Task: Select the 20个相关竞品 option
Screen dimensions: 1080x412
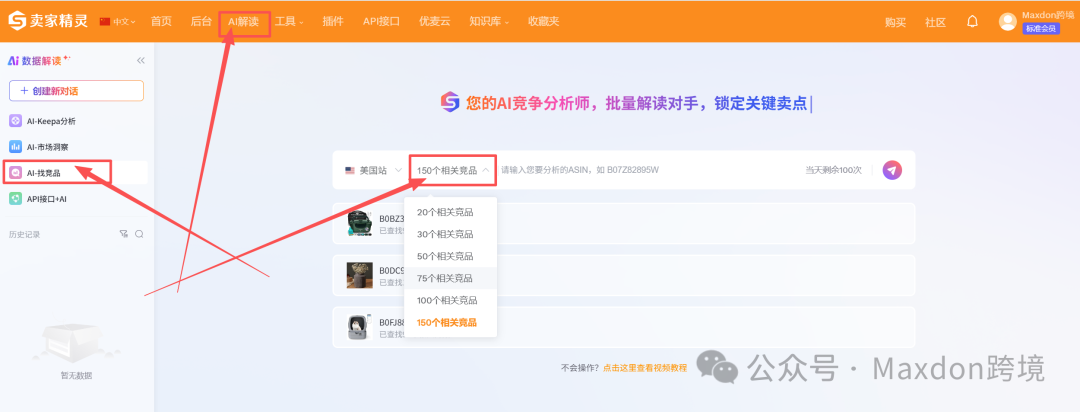Action: (x=446, y=212)
